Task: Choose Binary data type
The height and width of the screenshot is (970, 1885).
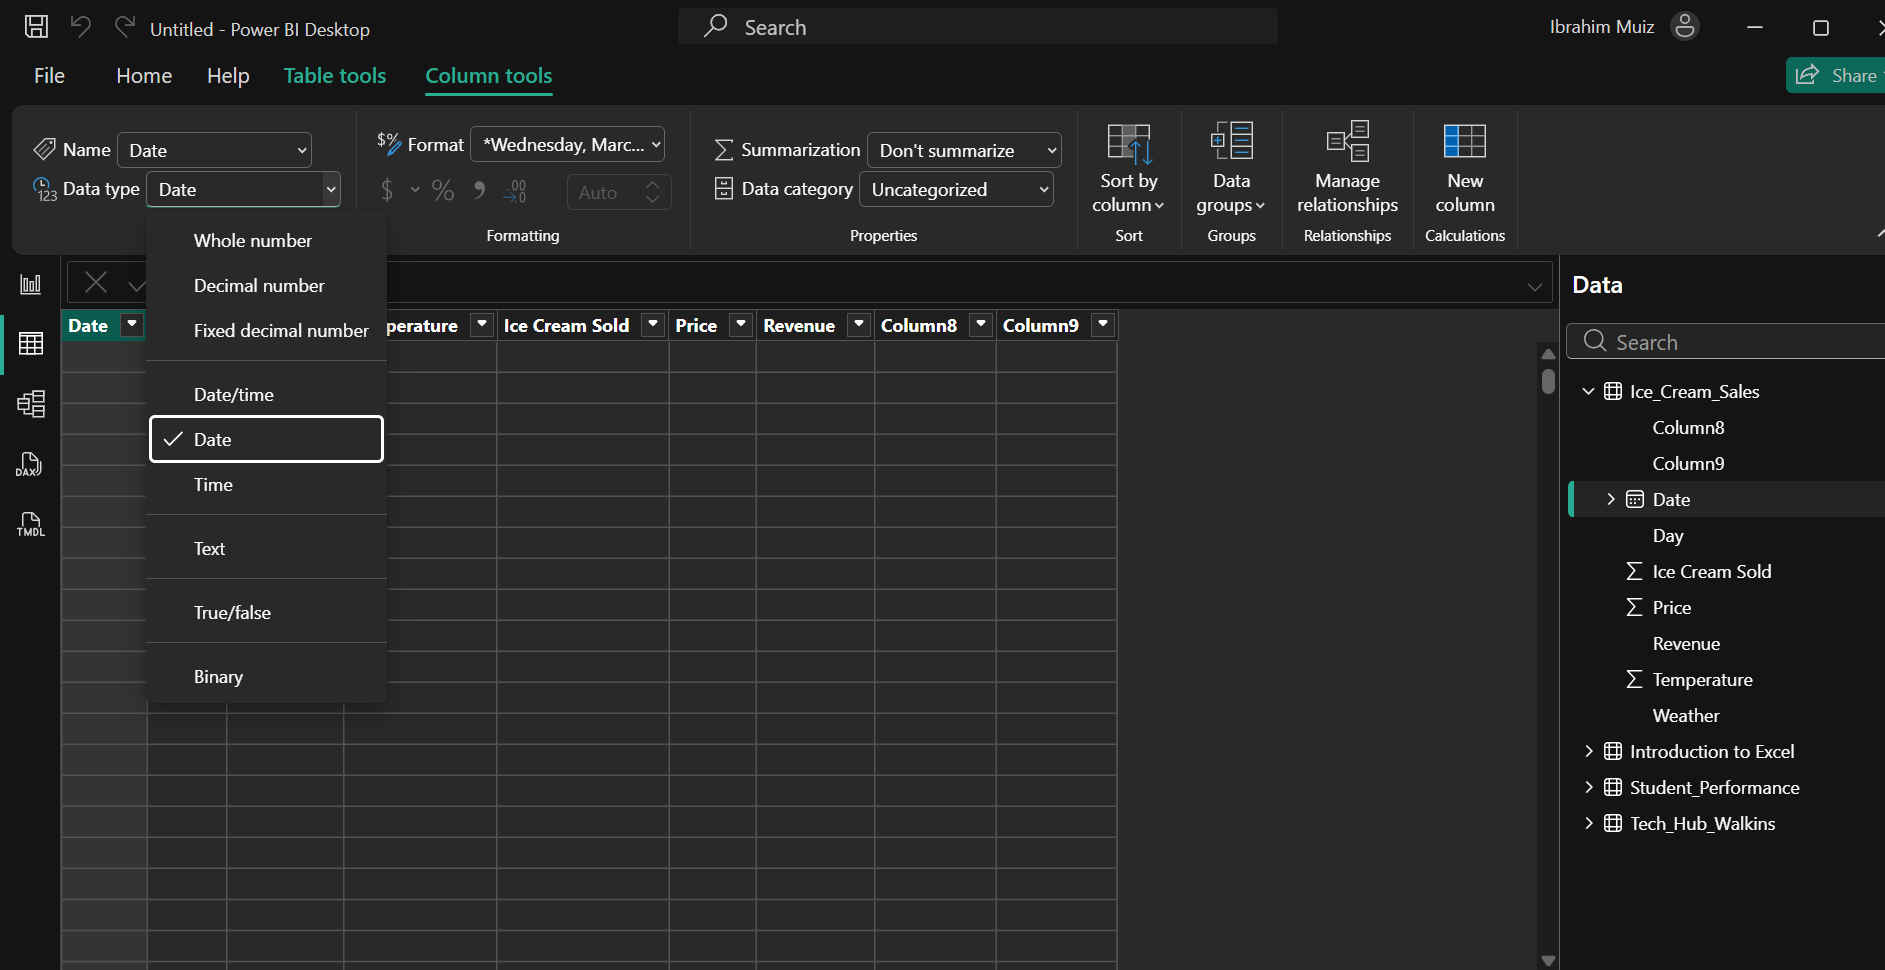Action: click(266, 676)
